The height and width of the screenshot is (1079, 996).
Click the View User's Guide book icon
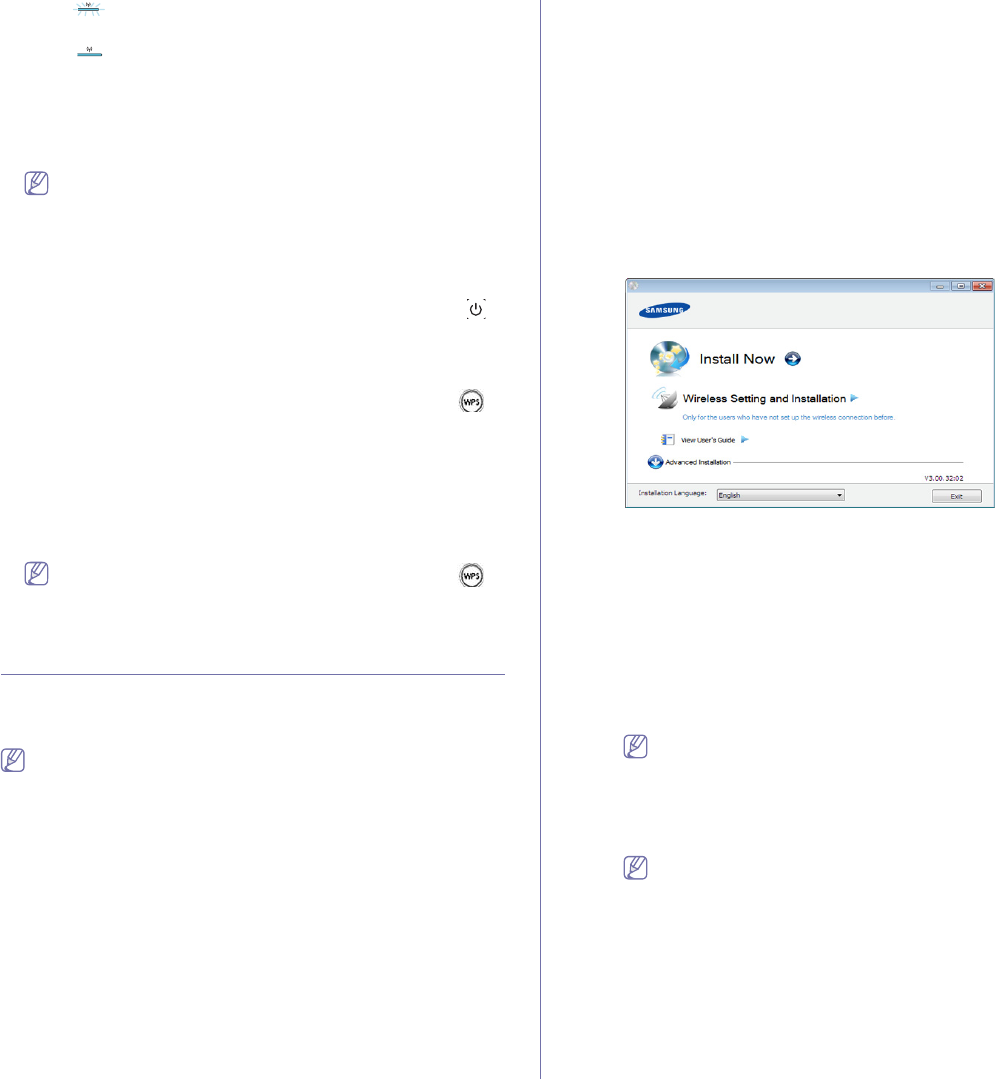pos(667,439)
